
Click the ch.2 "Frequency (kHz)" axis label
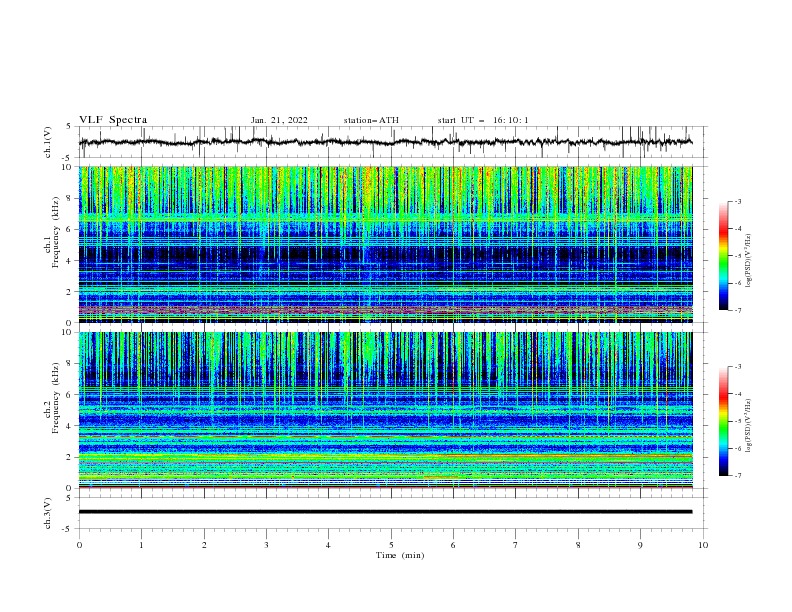[56, 397]
